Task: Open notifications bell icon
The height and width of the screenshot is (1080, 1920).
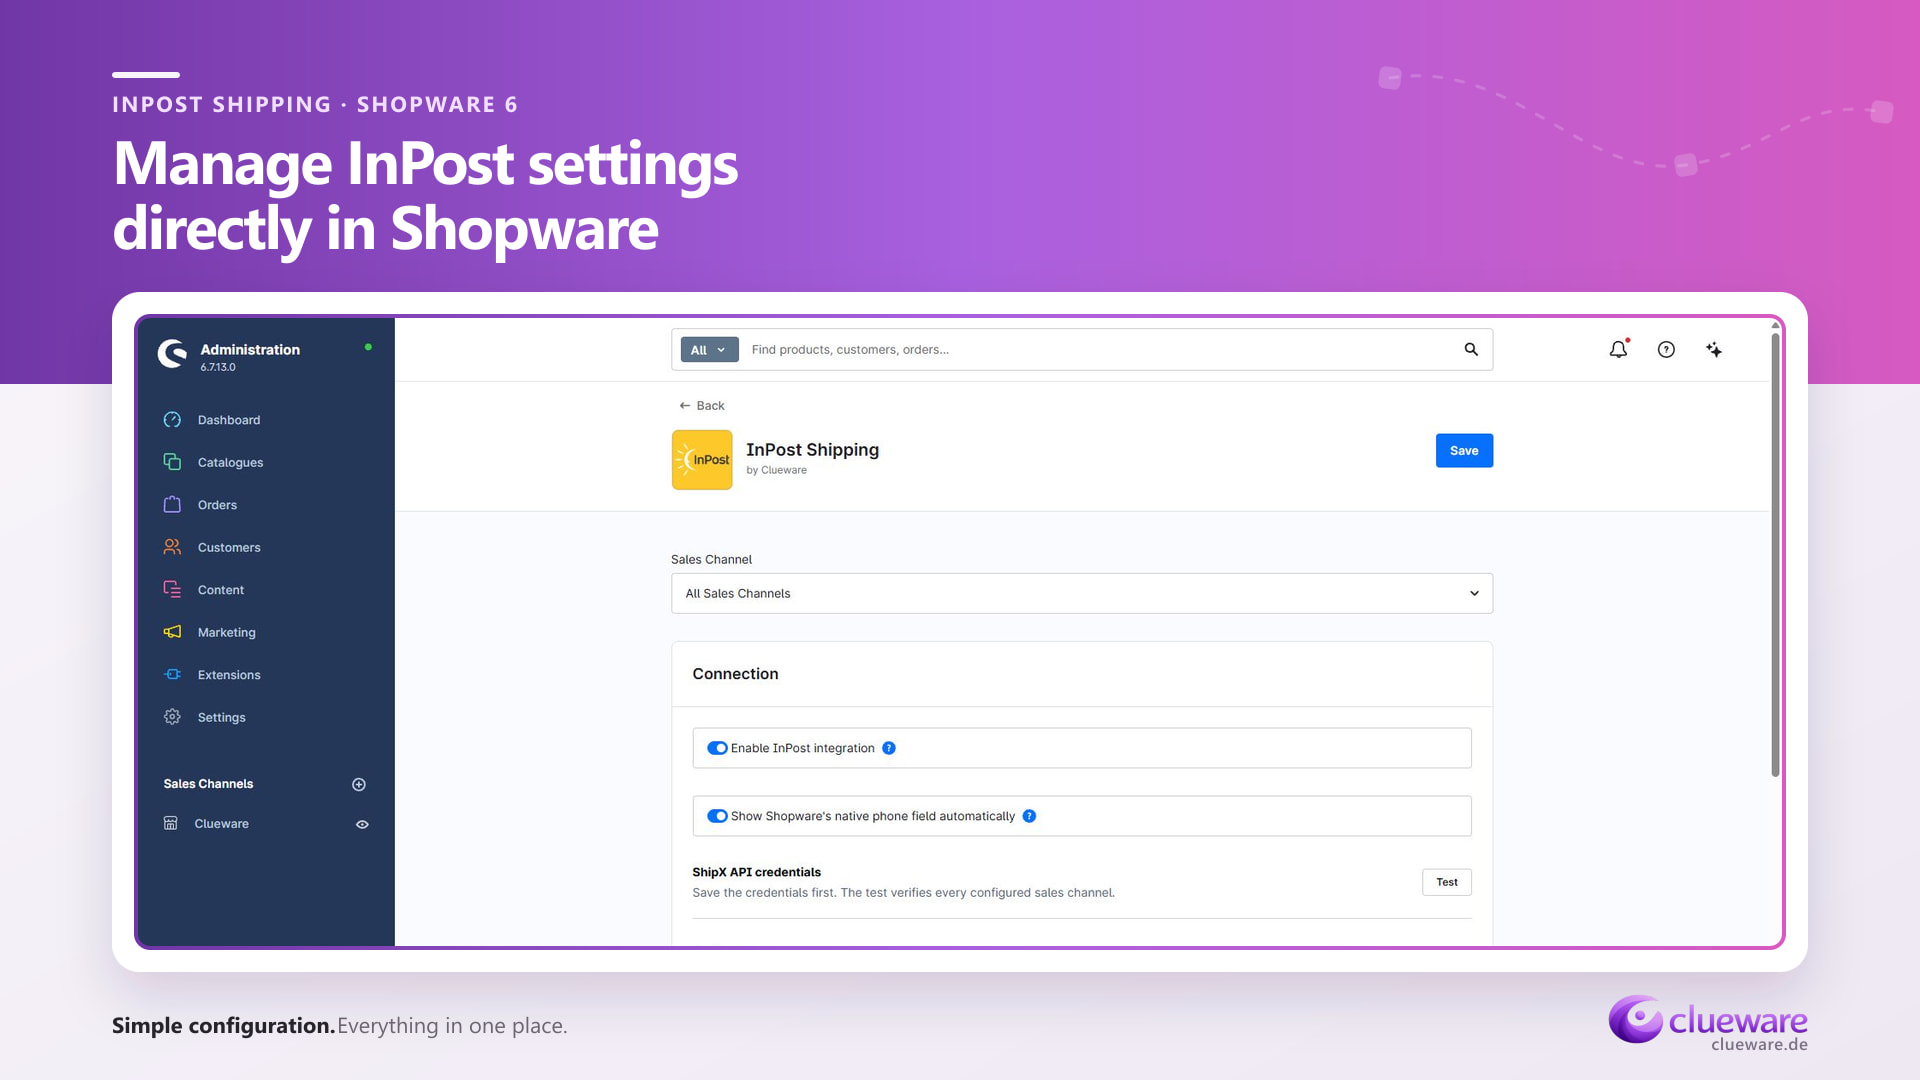Action: coord(1618,349)
